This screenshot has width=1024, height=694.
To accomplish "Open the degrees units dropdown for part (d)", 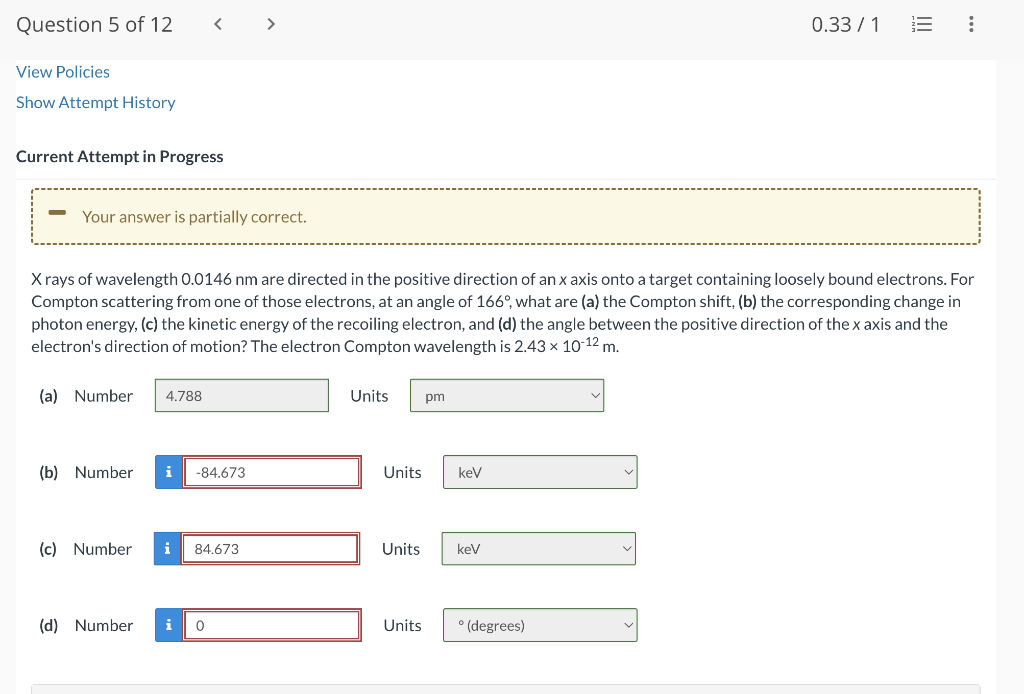I will click(x=540, y=625).
